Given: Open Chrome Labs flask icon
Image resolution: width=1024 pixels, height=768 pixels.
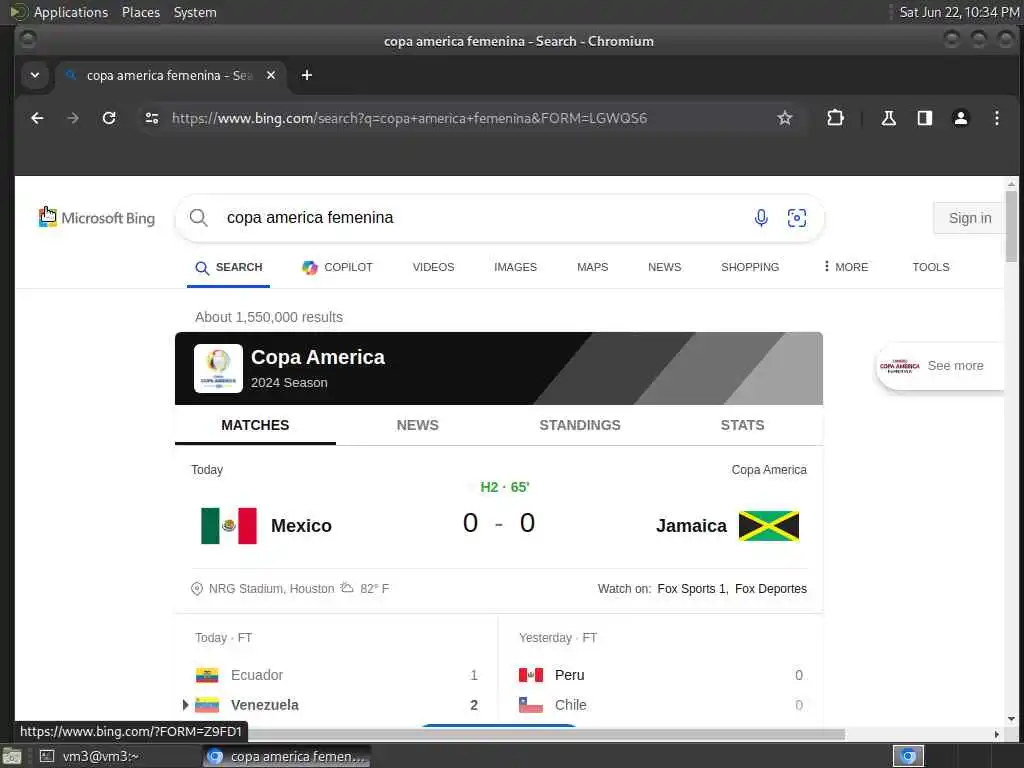Looking at the screenshot, I should coord(888,118).
